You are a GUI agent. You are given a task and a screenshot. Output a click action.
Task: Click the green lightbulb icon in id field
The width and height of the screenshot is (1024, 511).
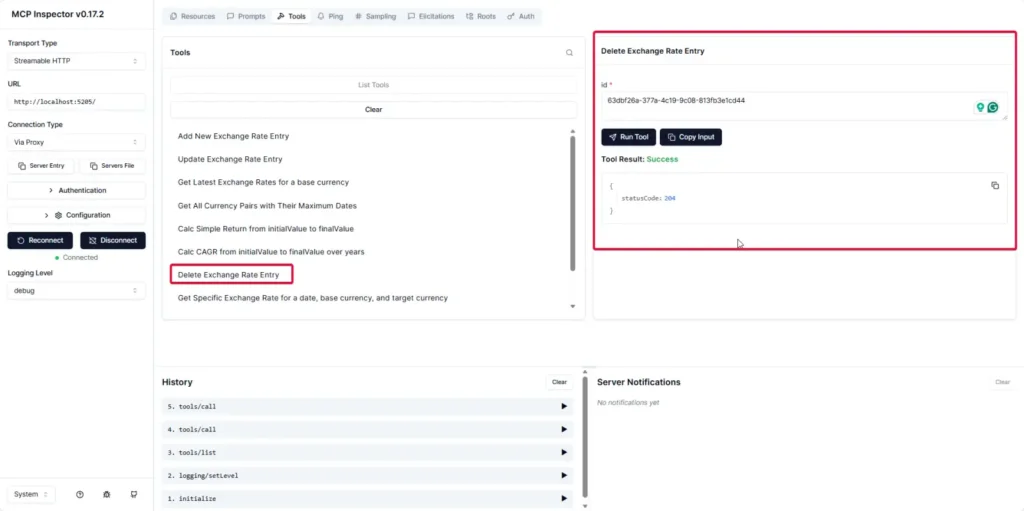point(980,108)
